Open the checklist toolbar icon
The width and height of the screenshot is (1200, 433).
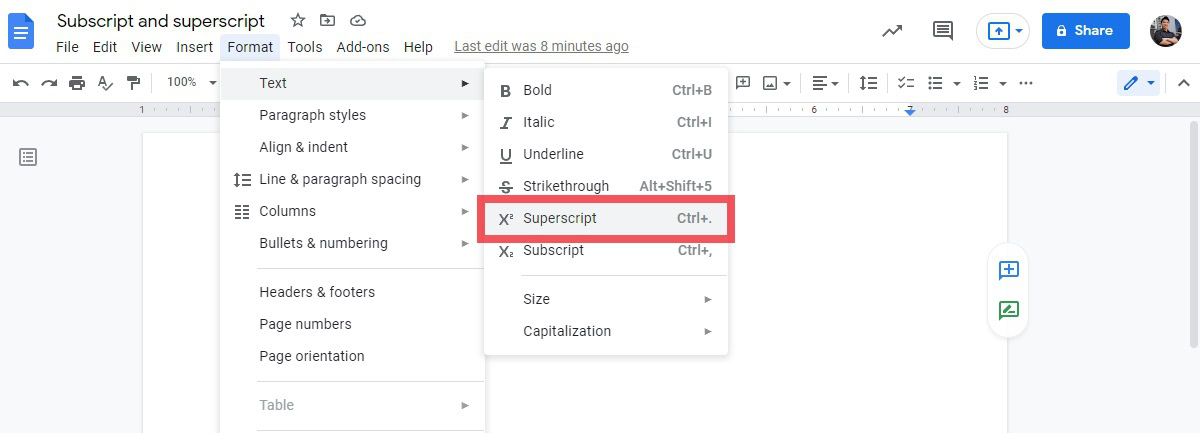pyautogui.click(x=906, y=83)
